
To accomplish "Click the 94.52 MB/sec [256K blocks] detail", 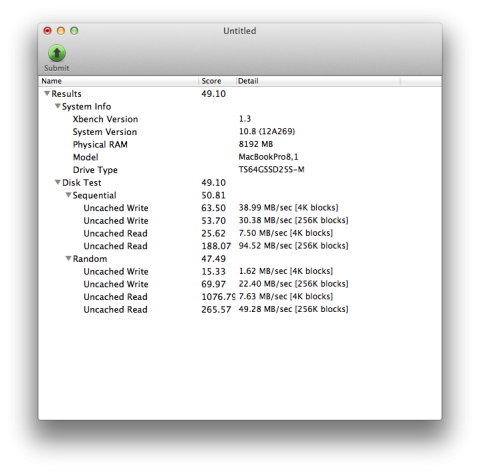I will pyautogui.click(x=293, y=245).
